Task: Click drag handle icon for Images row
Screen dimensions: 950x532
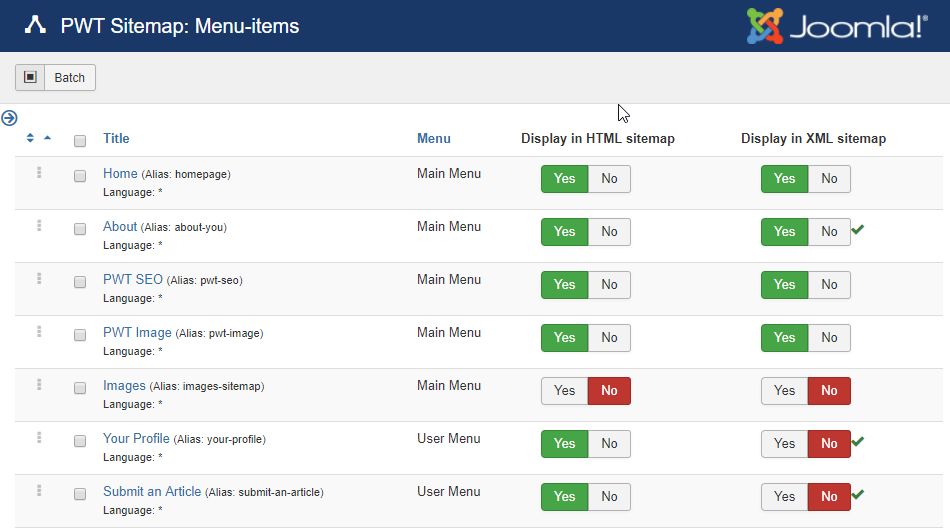Action: (x=39, y=385)
